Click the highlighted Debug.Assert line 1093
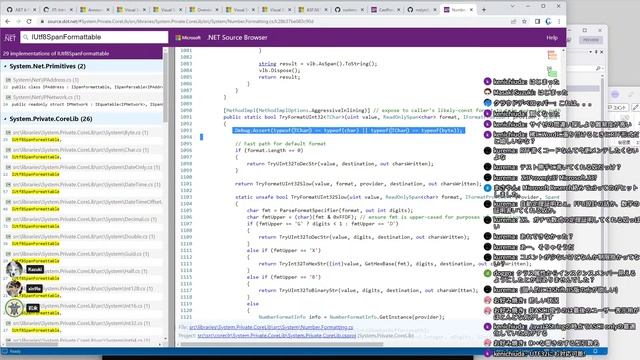Image resolution: width=640 pixels, height=360 pixels. coord(349,130)
